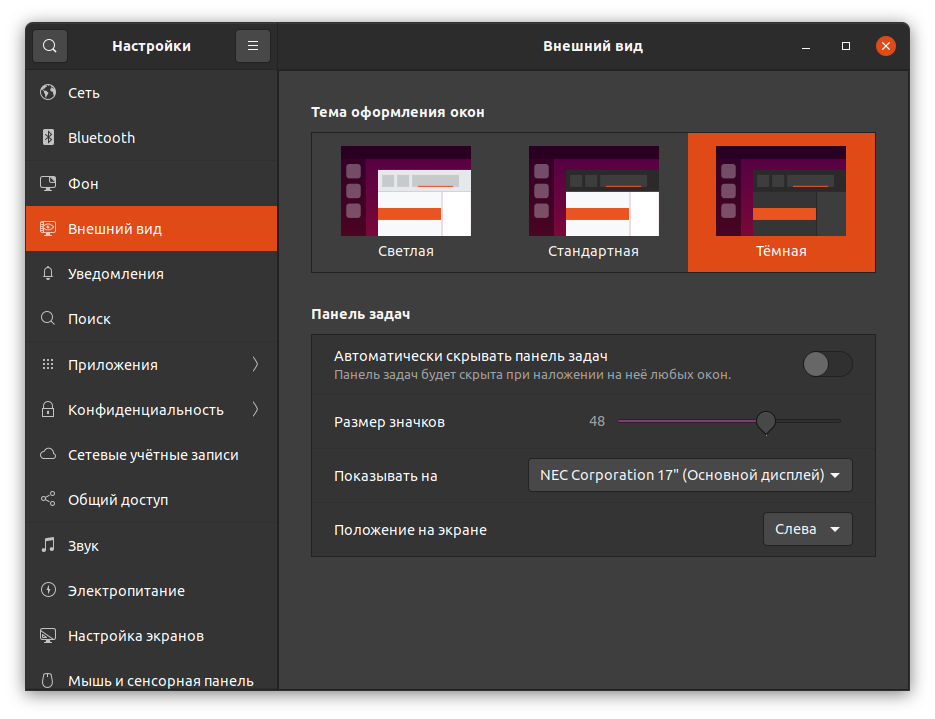Click the Bluetooth icon in sidebar
Image resolution: width=935 pixels, height=719 pixels.
pyautogui.click(x=47, y=138)
